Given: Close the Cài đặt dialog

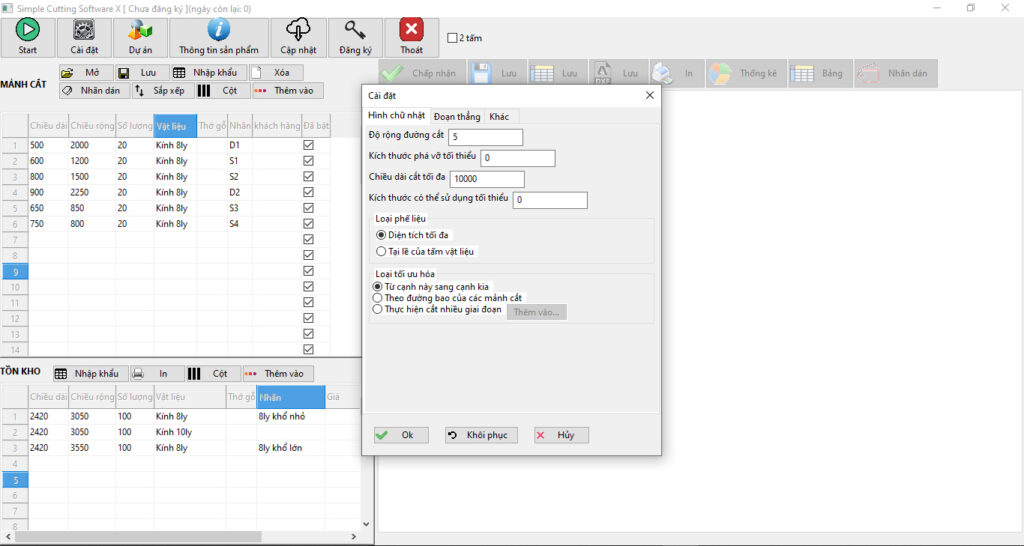Looking at the screenshot, I should [650, 95].
